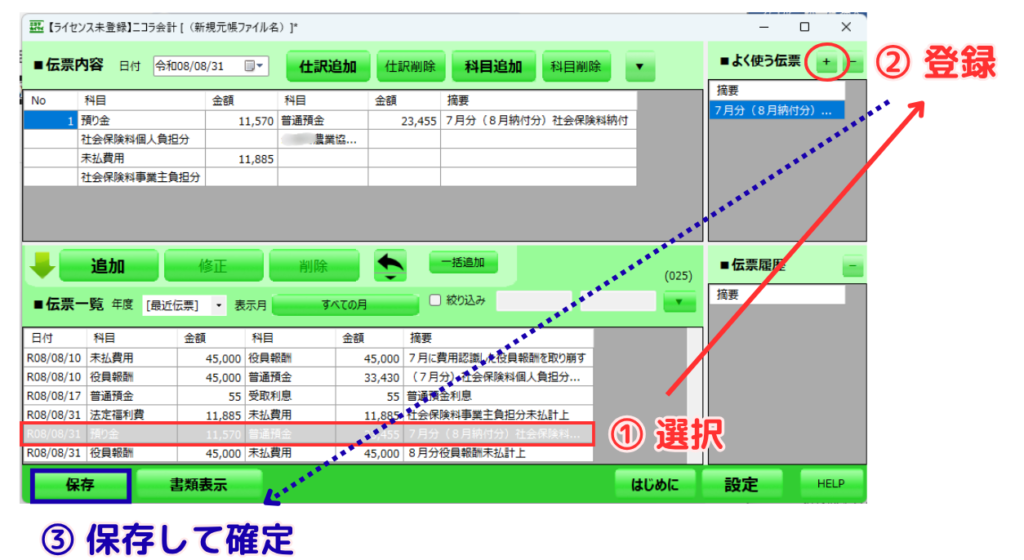The width and height of the screenshot is (1024, 560).
Task: Click the 科目削除 button
Action: (x=576, y=67)
